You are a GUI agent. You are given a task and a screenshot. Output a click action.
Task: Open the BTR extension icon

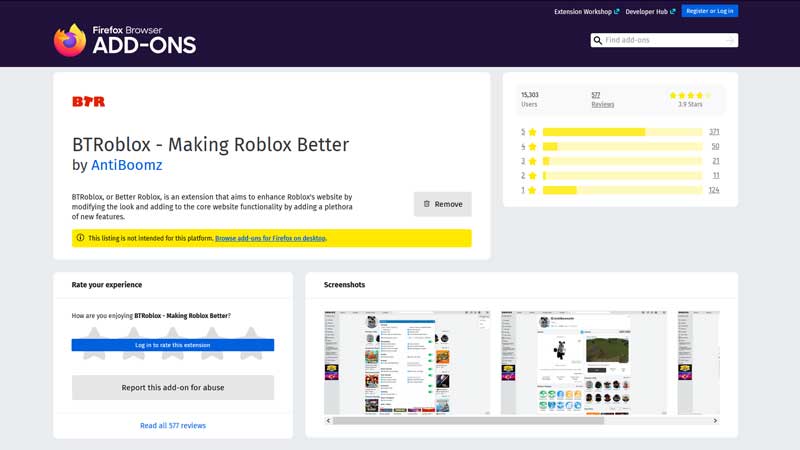[88, 102]
